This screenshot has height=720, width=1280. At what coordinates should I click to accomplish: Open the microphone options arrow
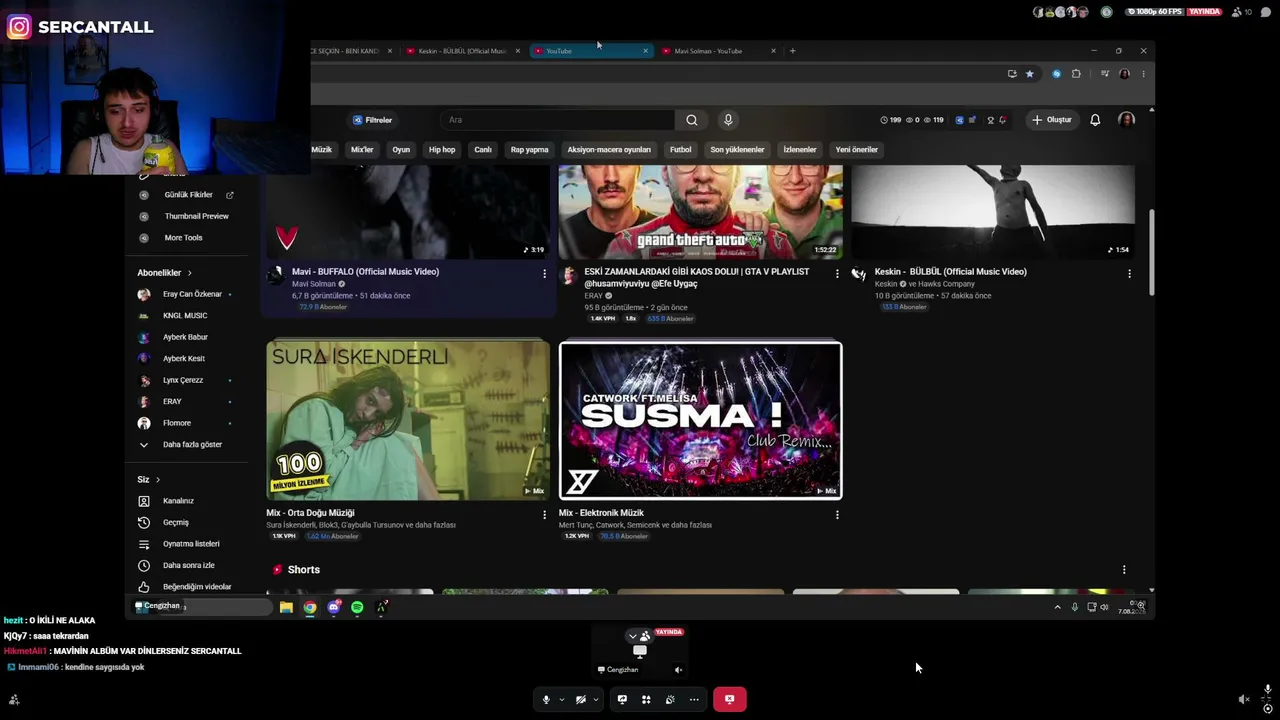pos(561,700)
